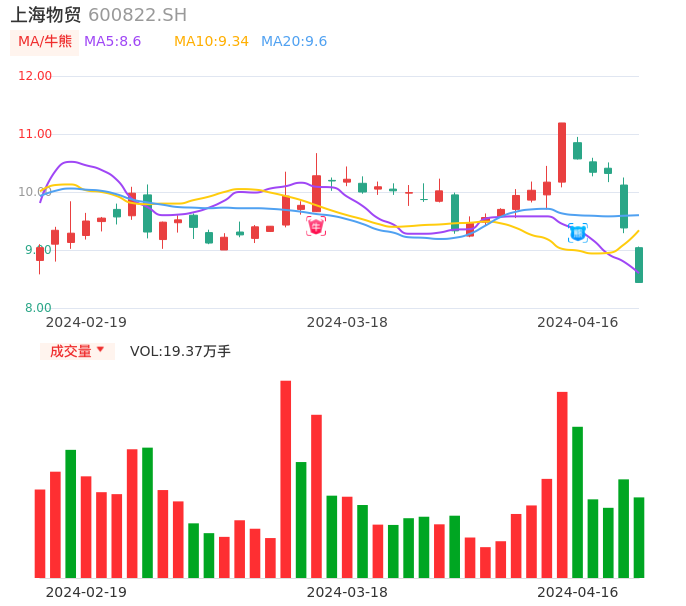Image resolution: width=686 pixels, height=606 pixels.
Task: Click the 2024-03-18 date on price chart
Action: tap(347, 322)
